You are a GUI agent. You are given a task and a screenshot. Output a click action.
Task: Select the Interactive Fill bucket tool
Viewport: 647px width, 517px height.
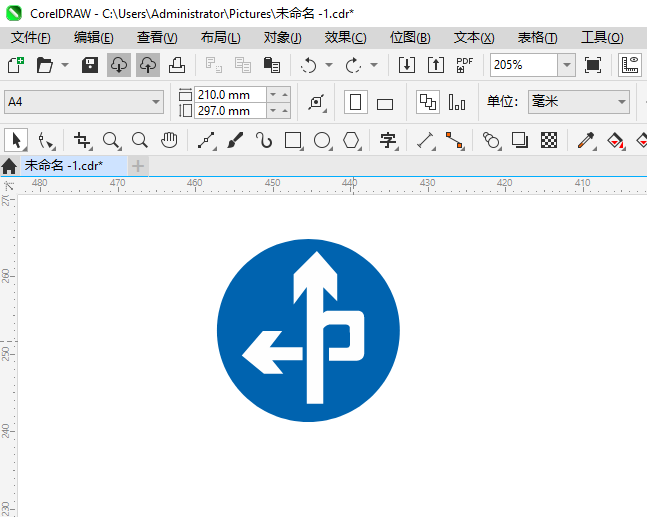click(615, 141)
